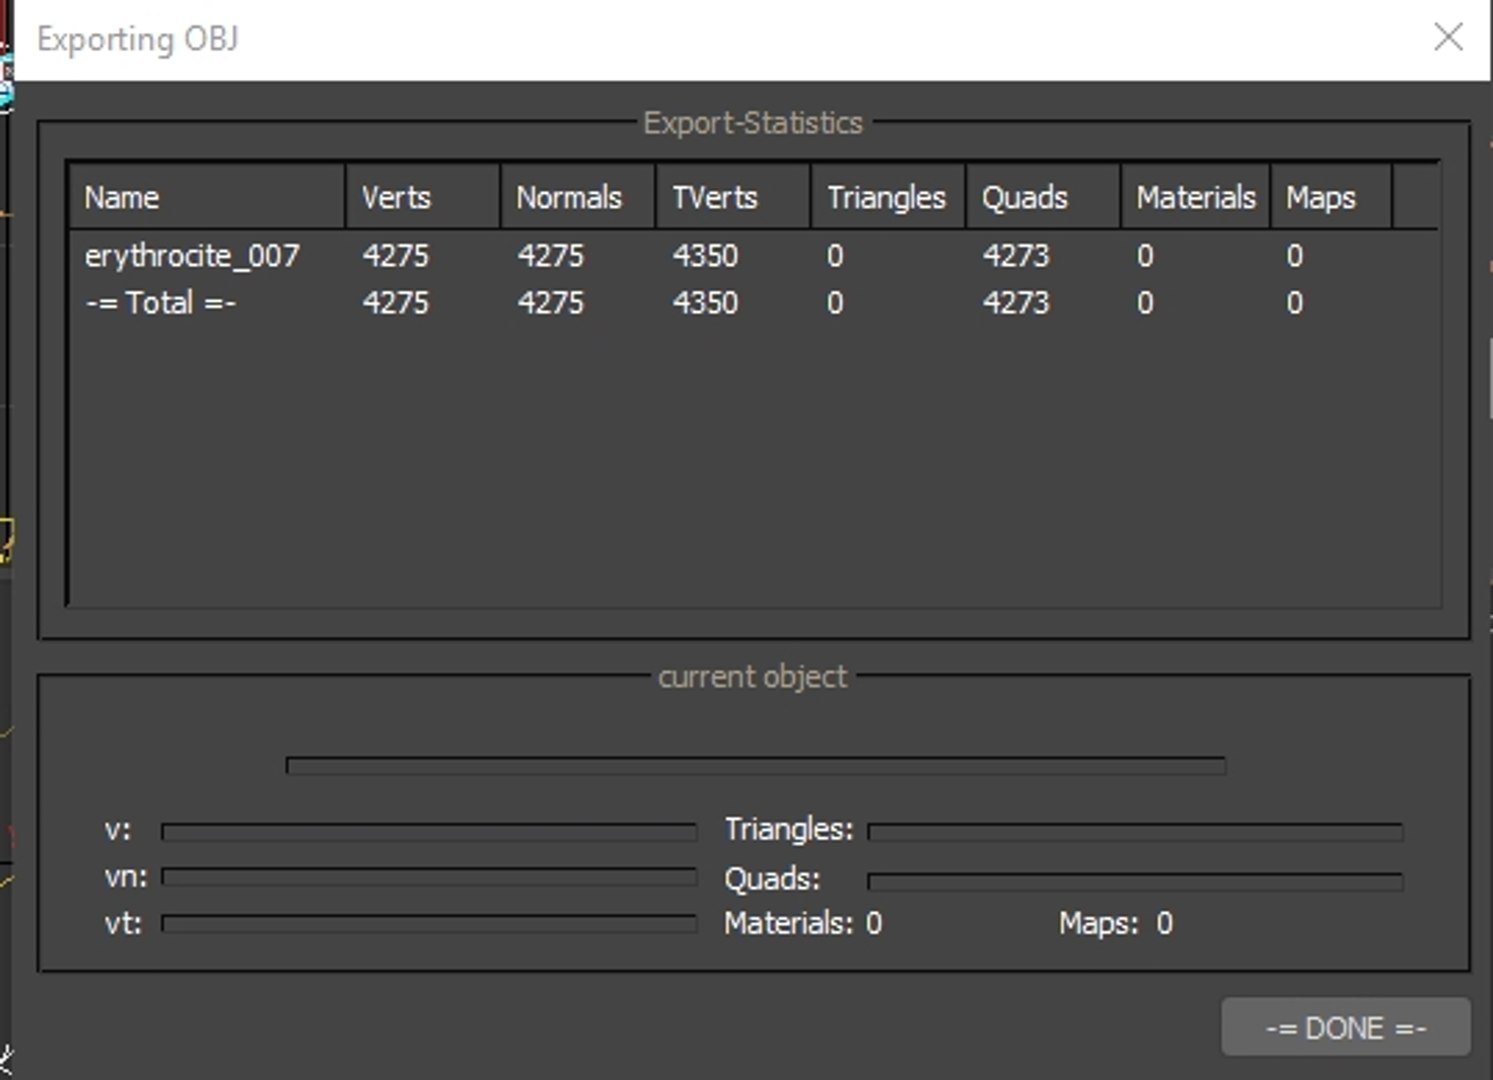
Task: Click the top current object progress bar
Action: (755, 766)
